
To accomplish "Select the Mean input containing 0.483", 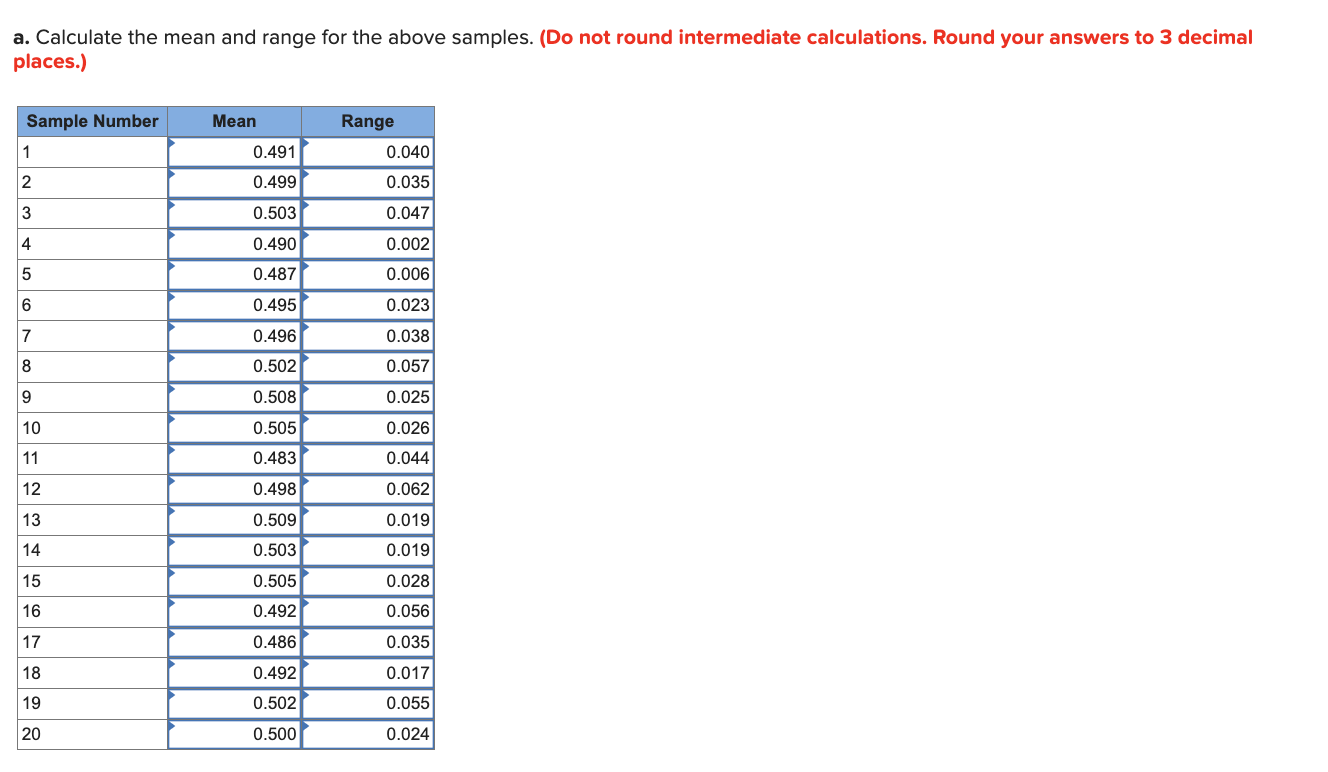I will (x=235, y=458).
